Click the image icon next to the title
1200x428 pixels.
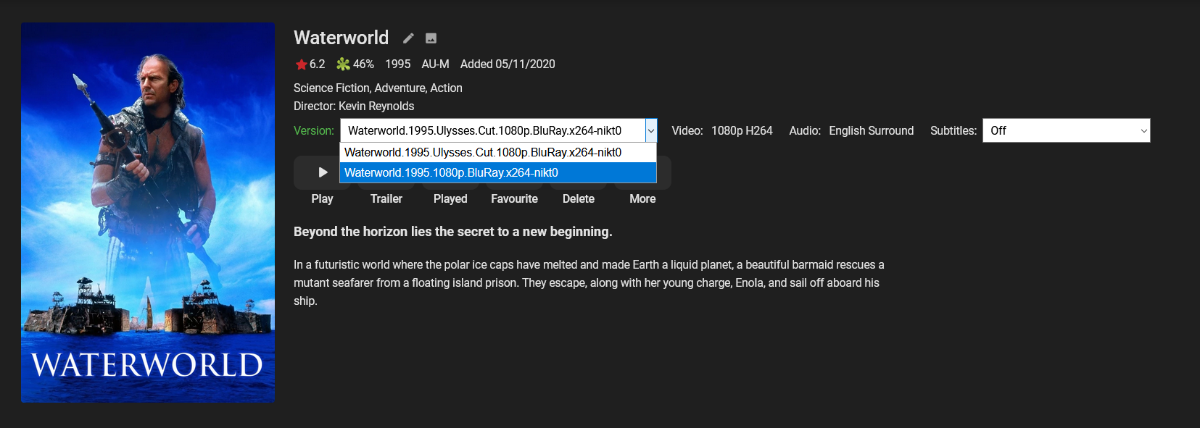(431, 39)
